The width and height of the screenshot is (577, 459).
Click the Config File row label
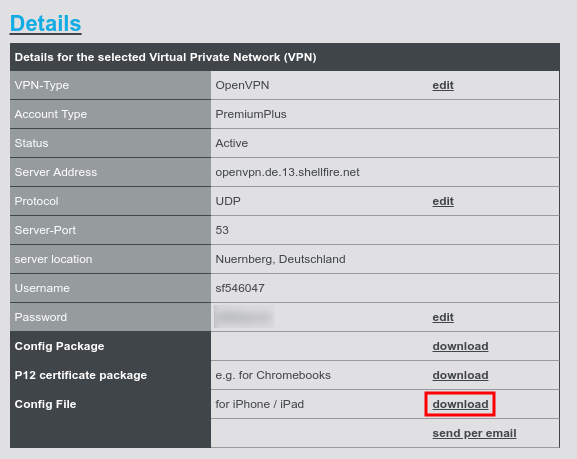45,404
